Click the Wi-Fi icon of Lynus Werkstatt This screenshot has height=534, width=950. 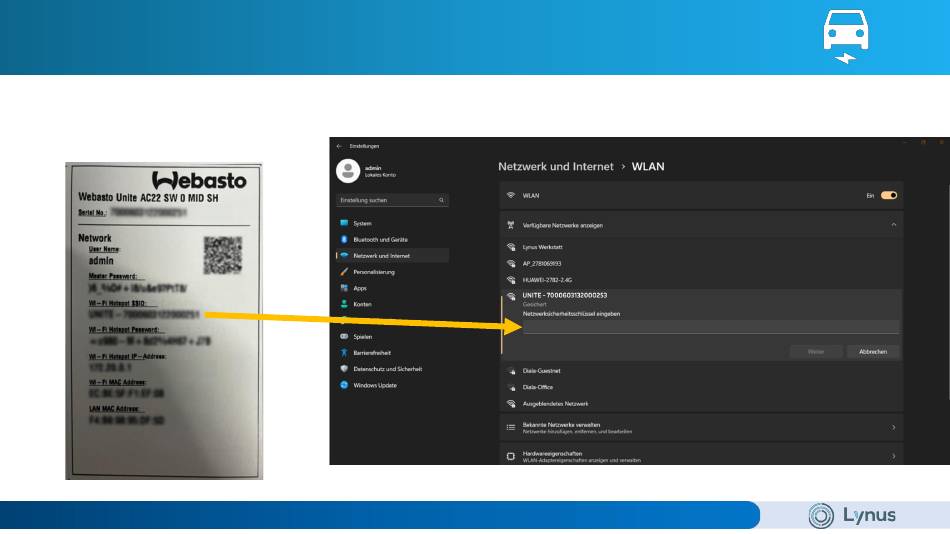coord(511,247)
